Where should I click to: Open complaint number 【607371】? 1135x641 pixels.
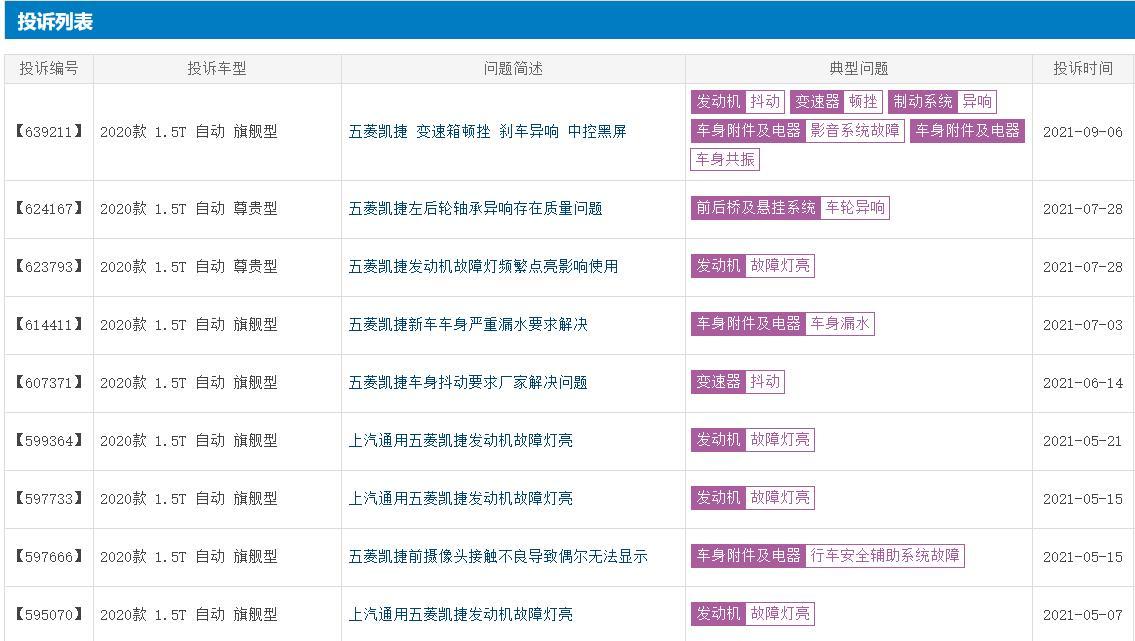point(48,382)
